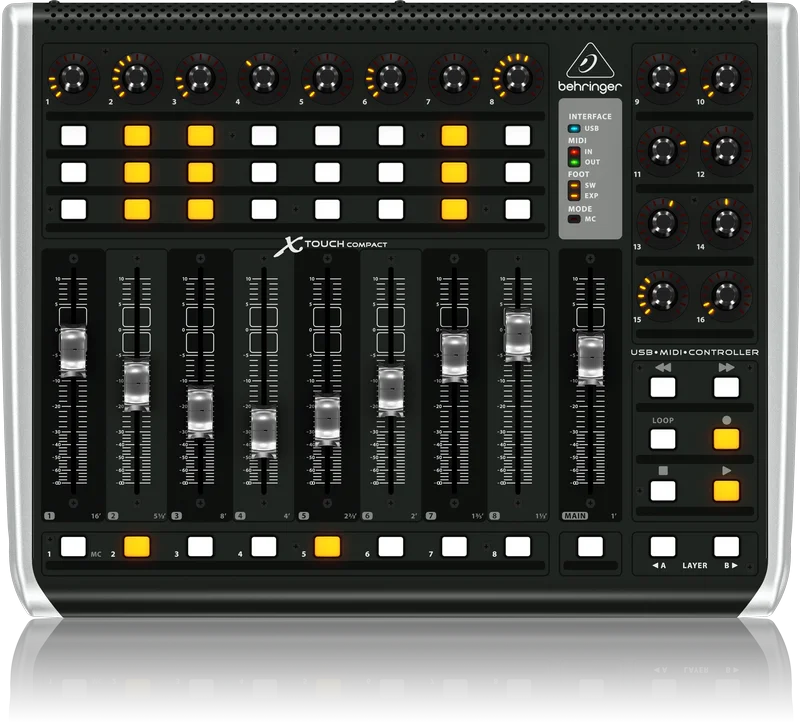
Task: Click rotary encoder knob 16
Action: tap(726, 295)
